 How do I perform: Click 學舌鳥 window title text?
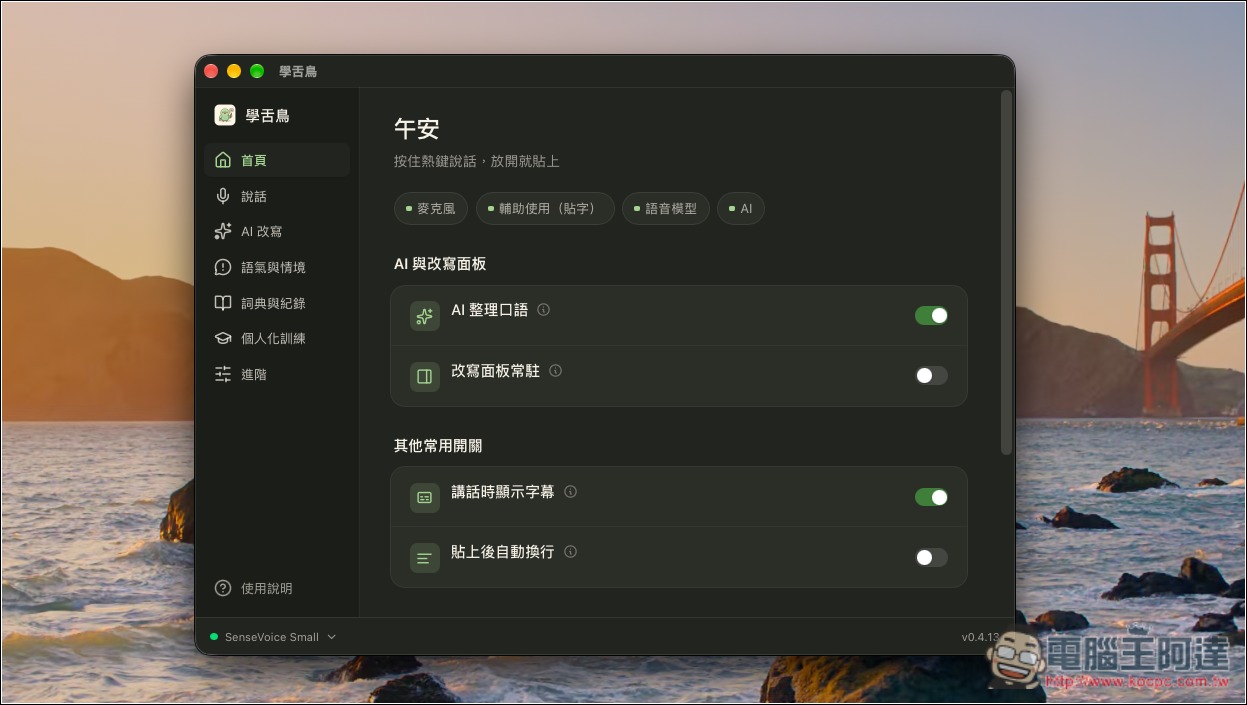tap(298, 71)
